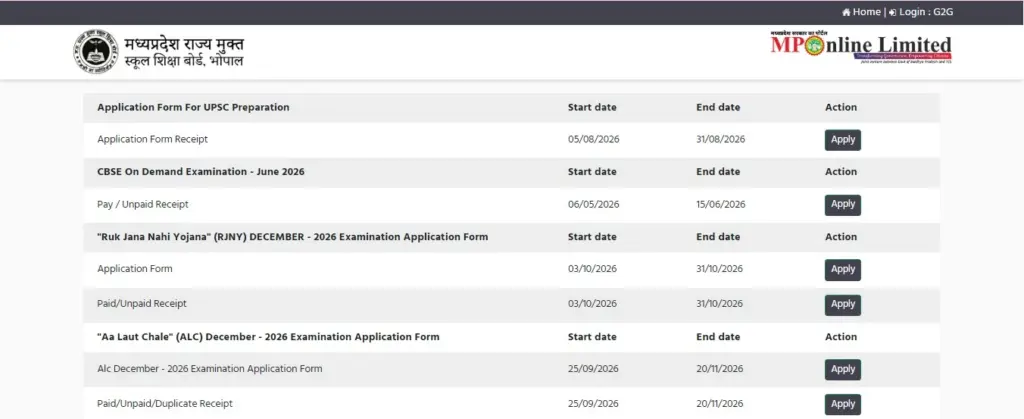Click 'Pay / Unpaid Receipt' row text
This screenshot has width=1024, height=419.
[x=143, y=204]
